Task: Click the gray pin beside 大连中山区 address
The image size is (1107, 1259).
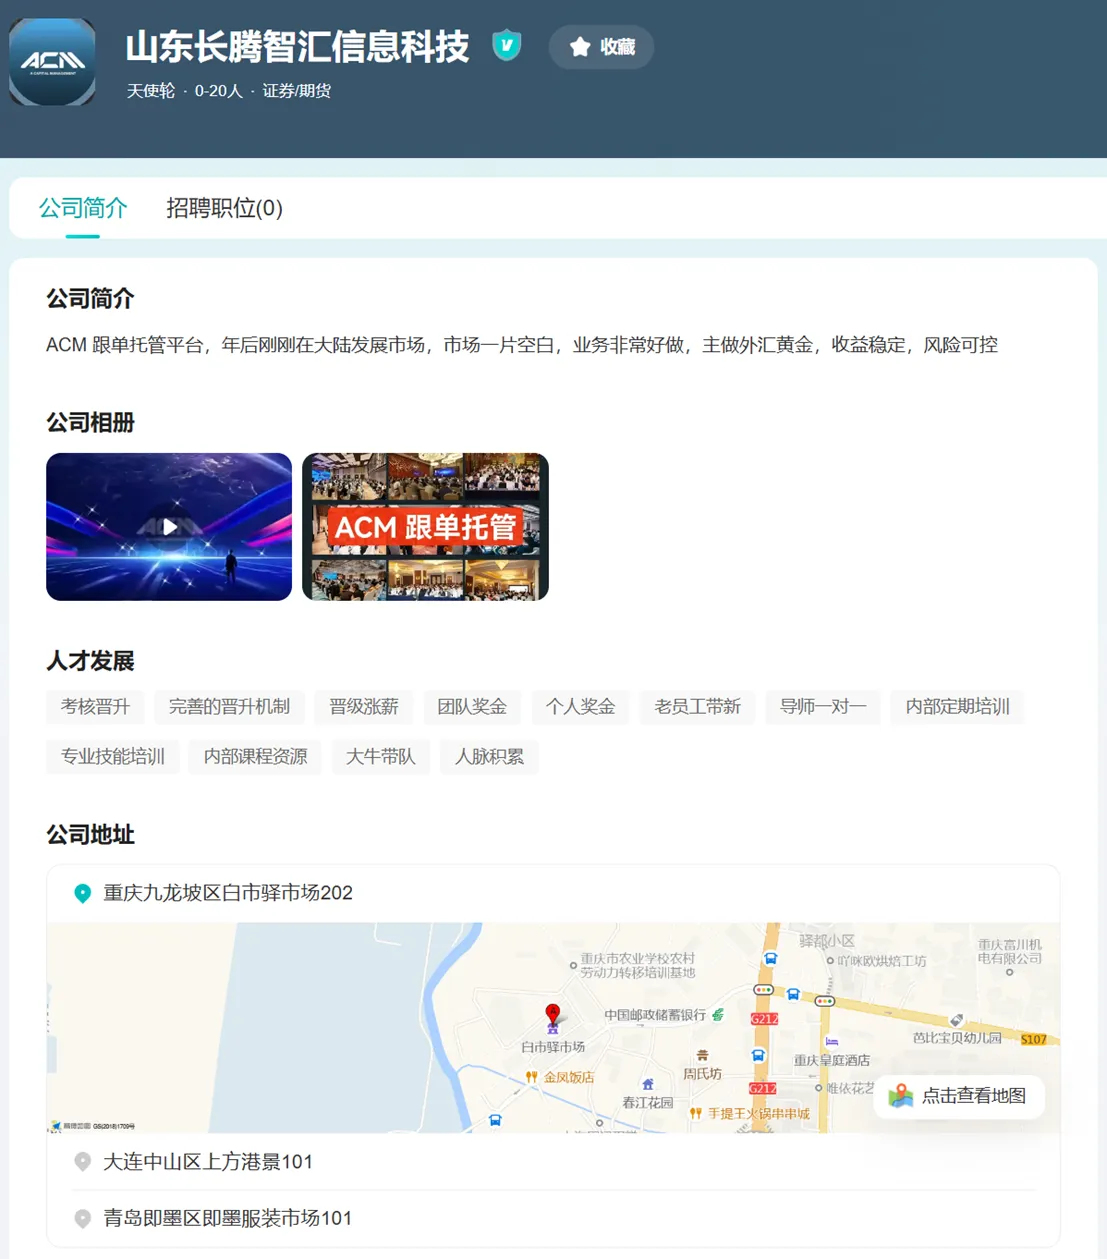Action: pyautogui.click(x=83, y=1162)
